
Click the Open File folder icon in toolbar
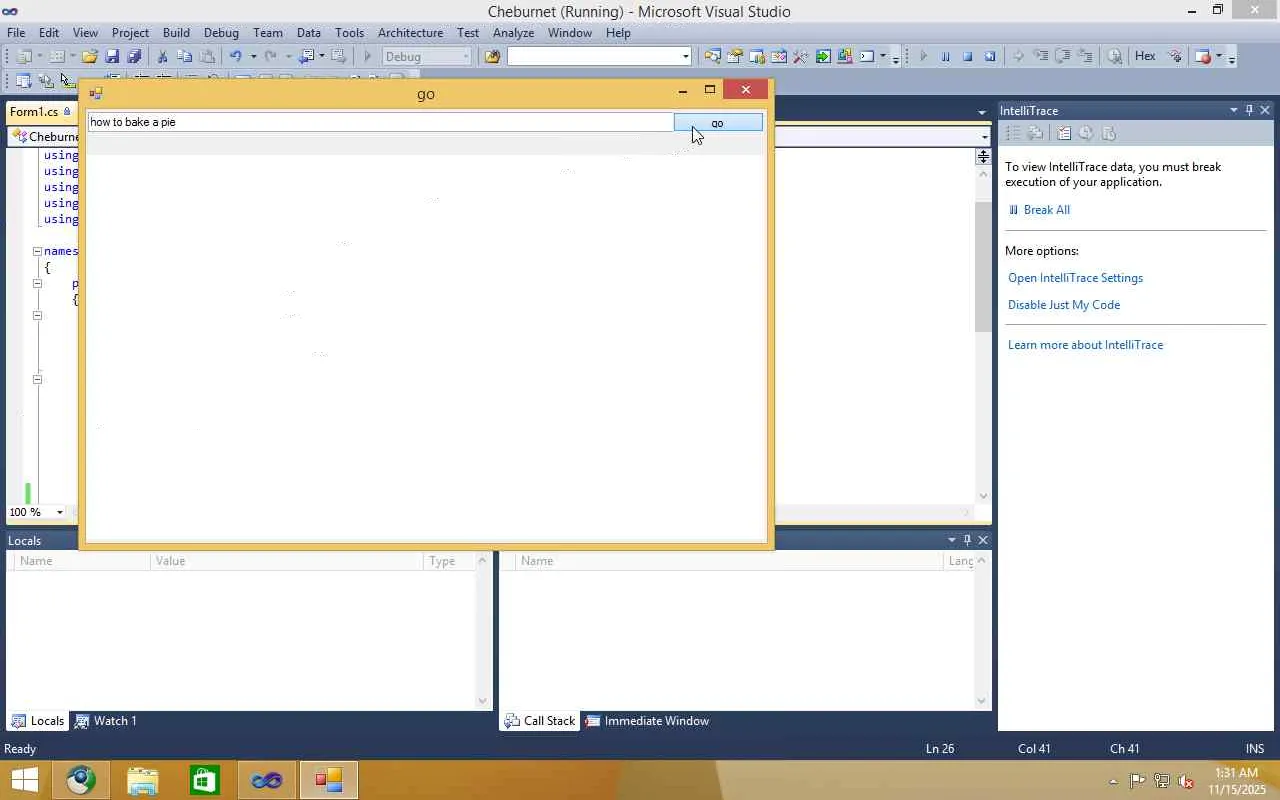(x=90, y=57)
